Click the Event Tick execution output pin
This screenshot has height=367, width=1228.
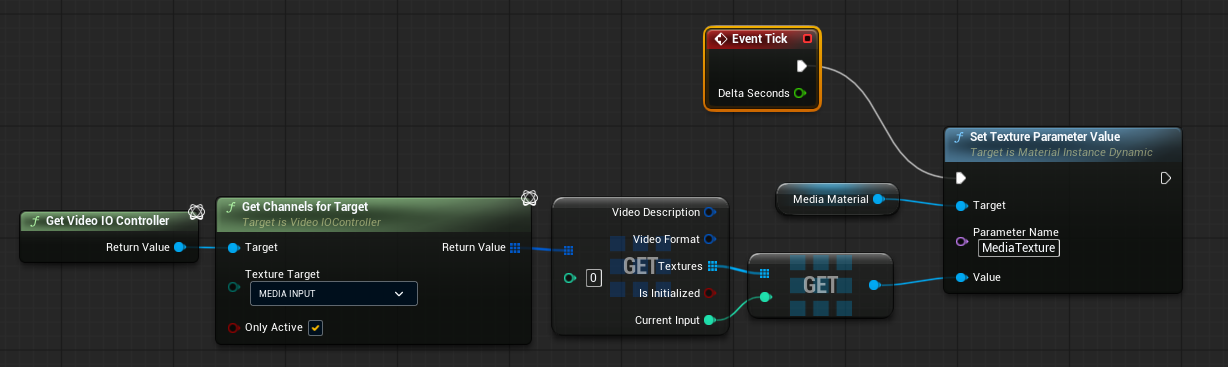(802, 66)
